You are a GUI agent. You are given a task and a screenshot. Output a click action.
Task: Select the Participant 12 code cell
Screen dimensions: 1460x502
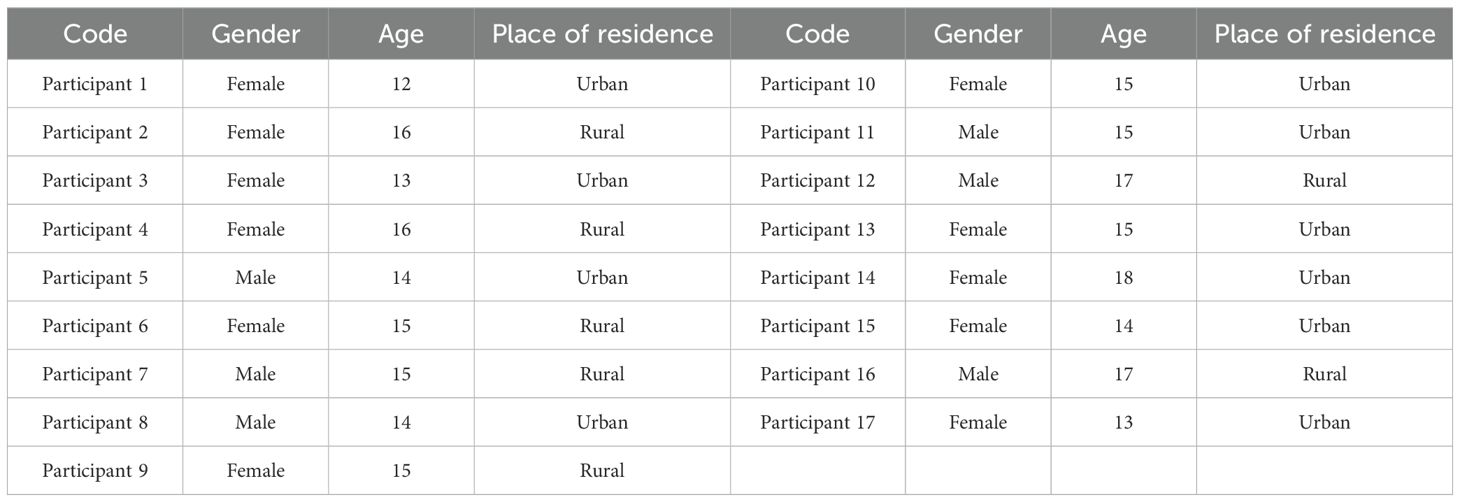(x=817, y=181)
